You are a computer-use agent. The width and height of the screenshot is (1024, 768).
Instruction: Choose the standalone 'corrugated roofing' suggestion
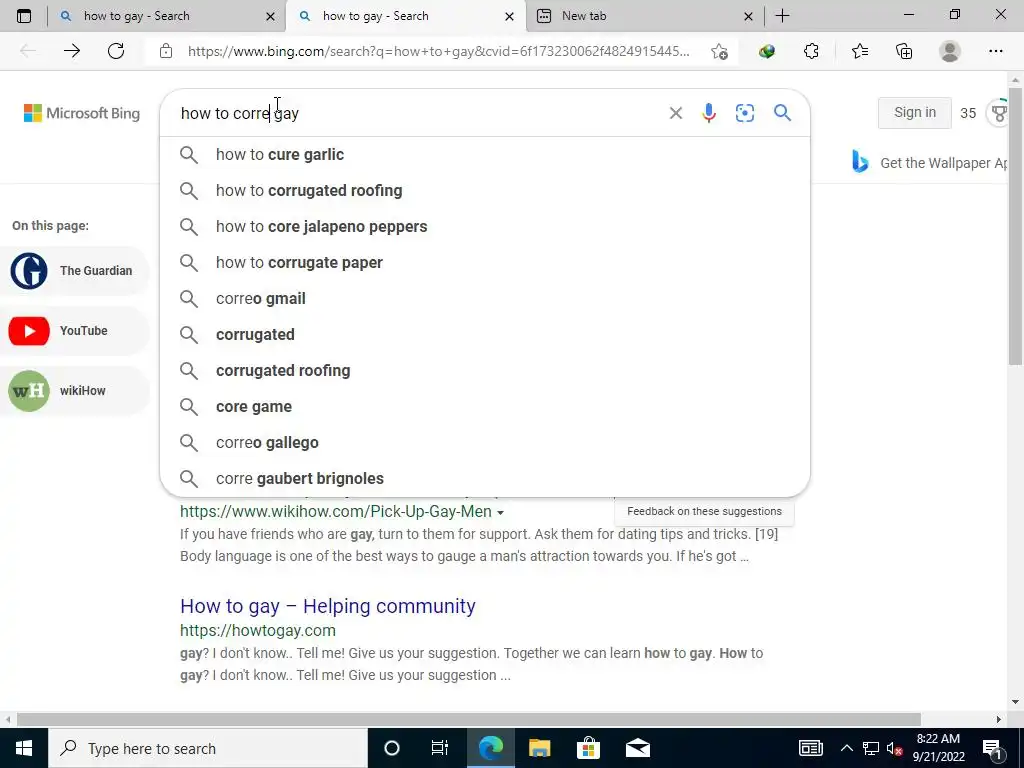click(x=485, y=370)
